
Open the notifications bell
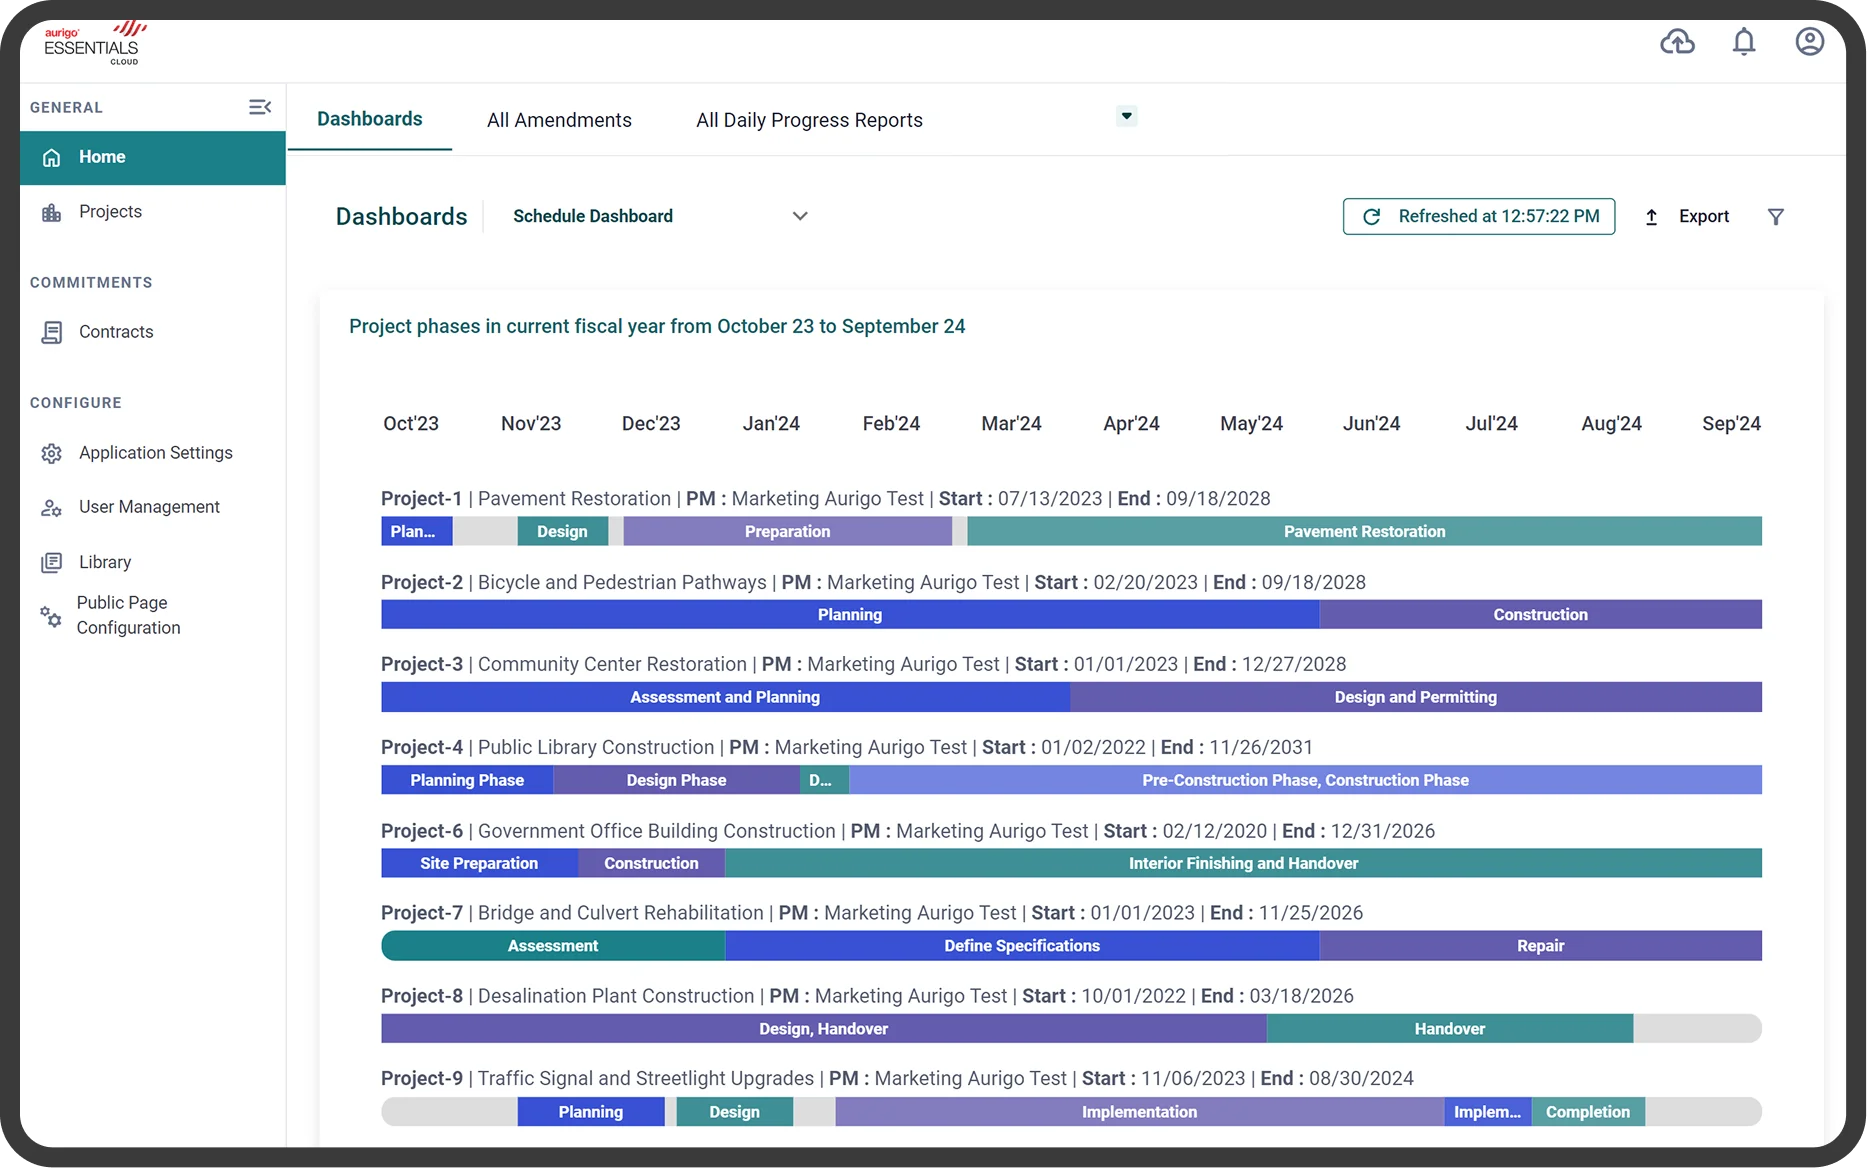click(x=1744, y=42)
